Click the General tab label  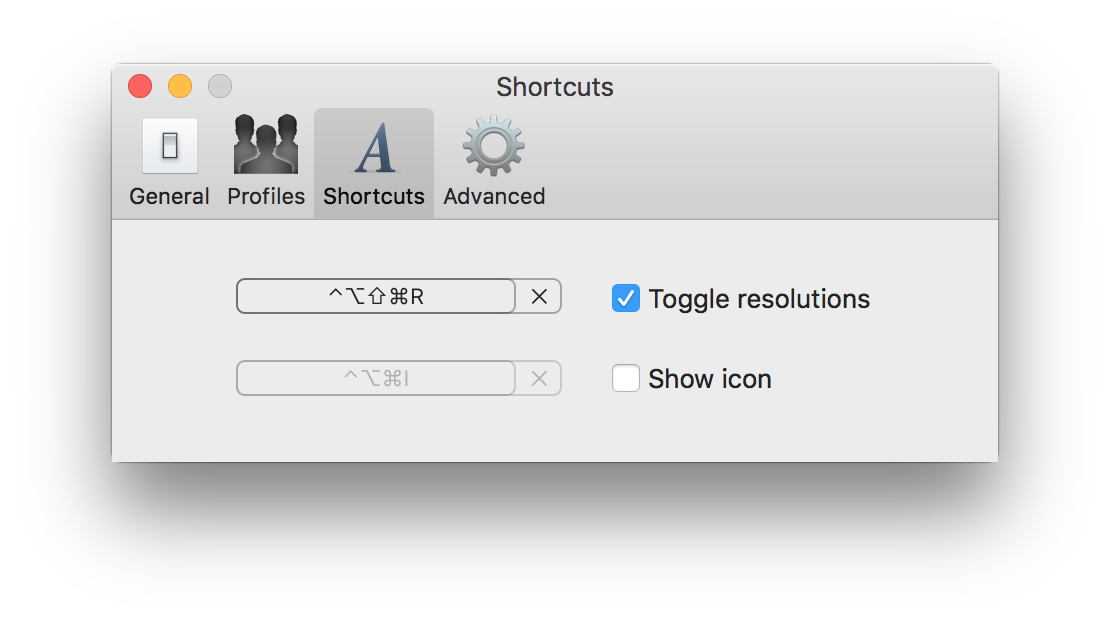click(x=169, y=196)
